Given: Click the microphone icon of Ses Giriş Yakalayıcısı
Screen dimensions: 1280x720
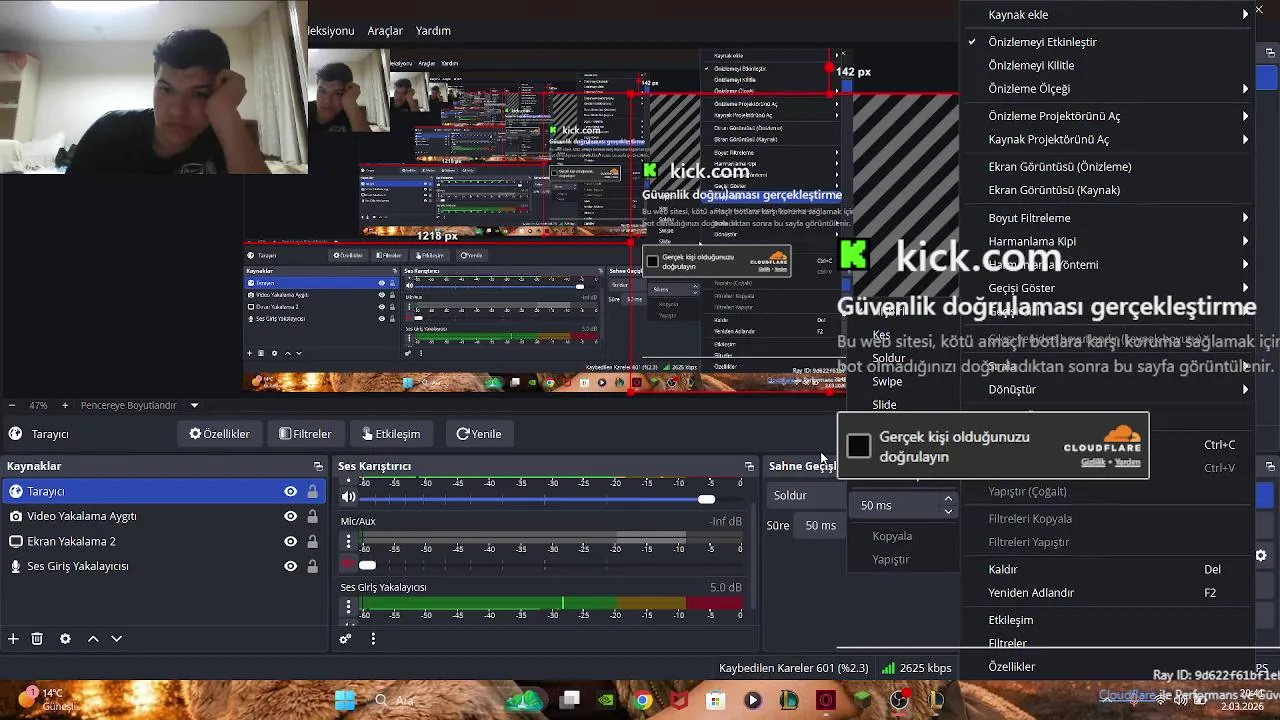Looking at the screenshot, I should point(15,566).
